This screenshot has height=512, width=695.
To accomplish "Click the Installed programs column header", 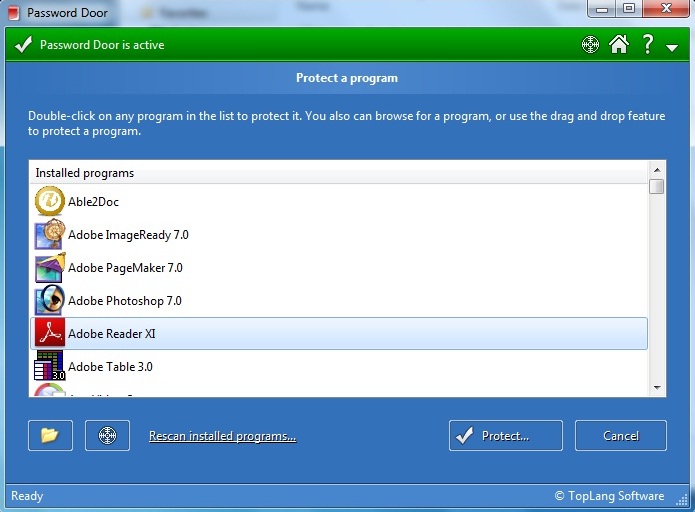I will pyautogui.click(x=339, y=172).
